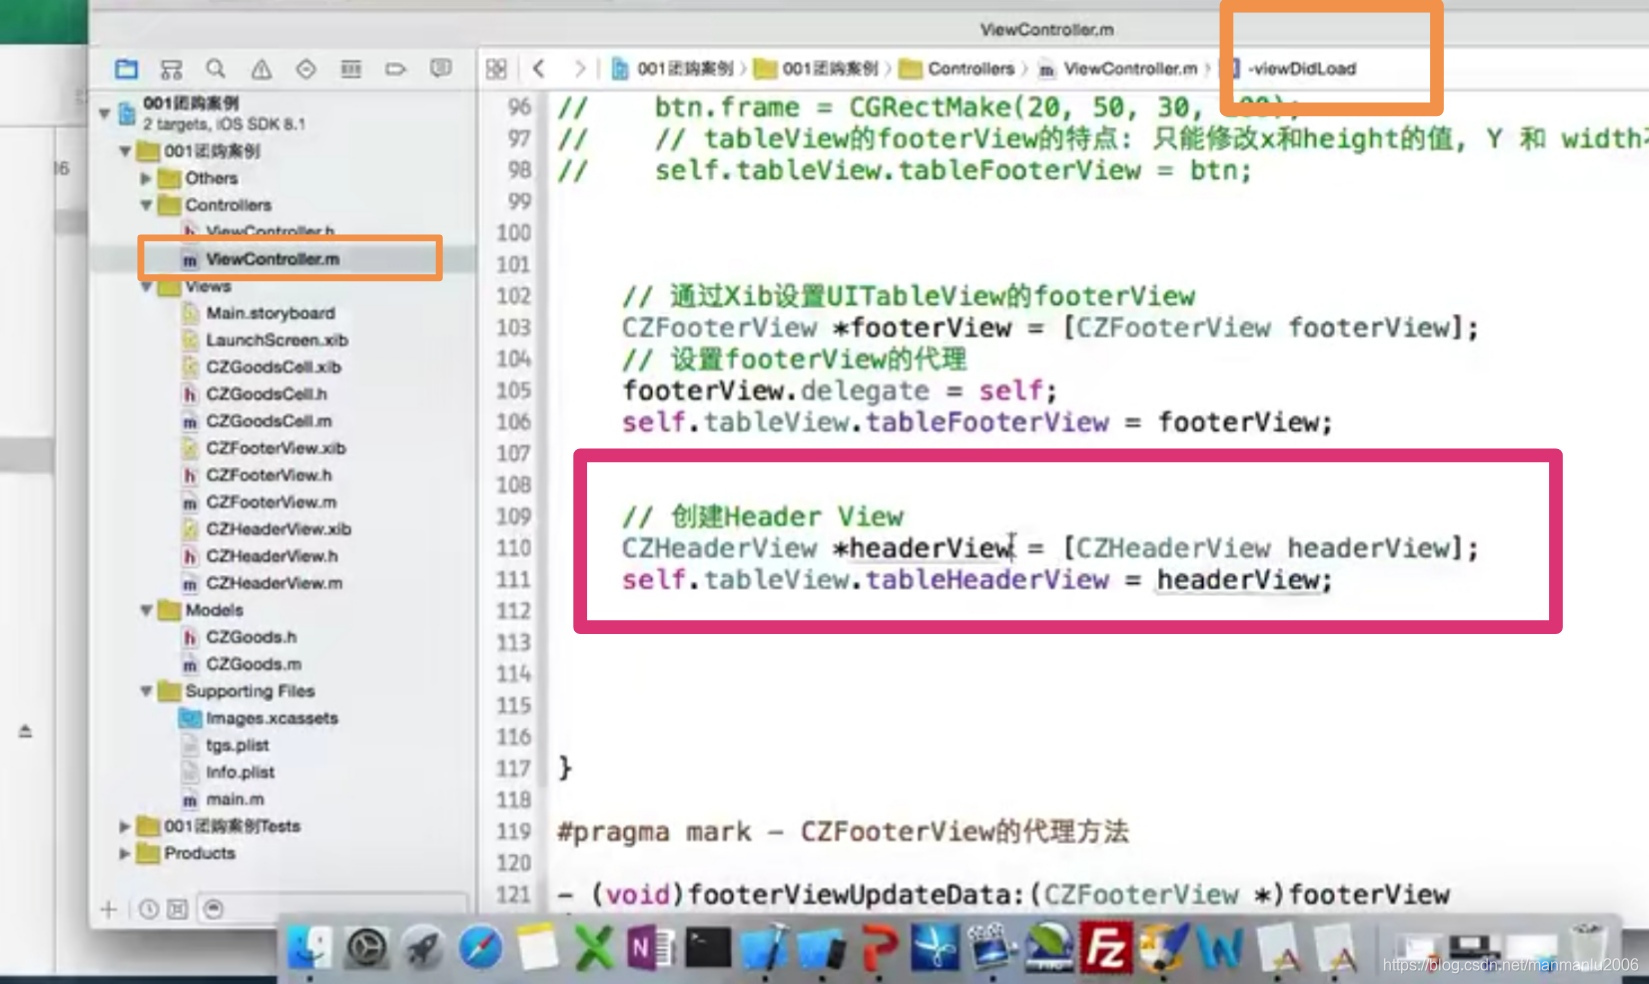Screen dimensions: 1649x984
Task: Open CZHeaderView.m
Action: [273, 583]
